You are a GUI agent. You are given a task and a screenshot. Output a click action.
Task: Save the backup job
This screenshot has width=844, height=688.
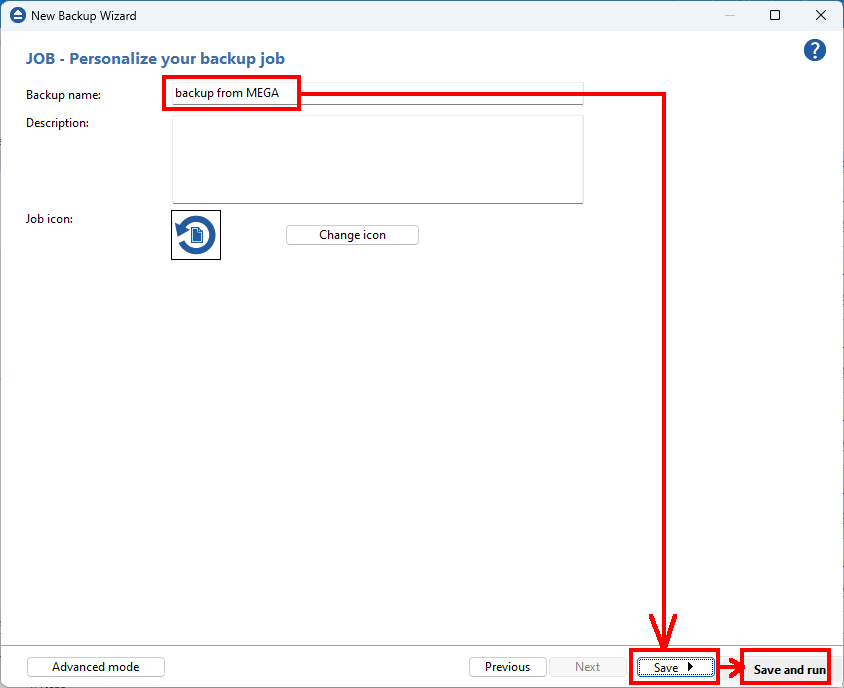tap(665, 668)
